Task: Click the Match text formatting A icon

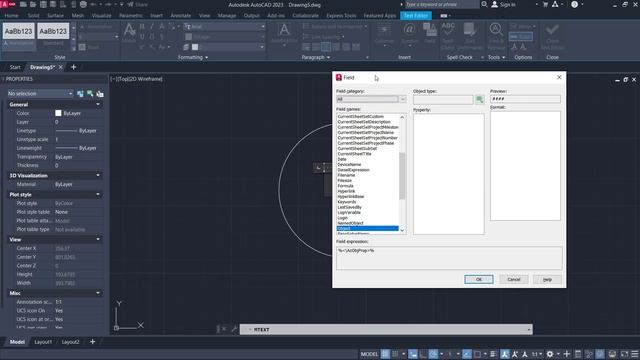Action: (129, 30)
